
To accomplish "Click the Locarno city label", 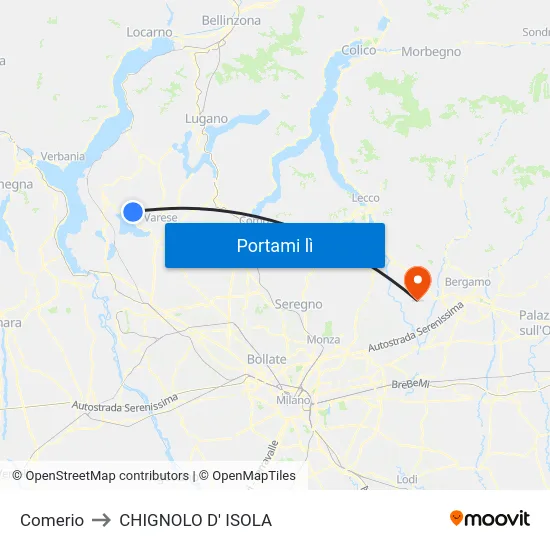I will (149, 32).
